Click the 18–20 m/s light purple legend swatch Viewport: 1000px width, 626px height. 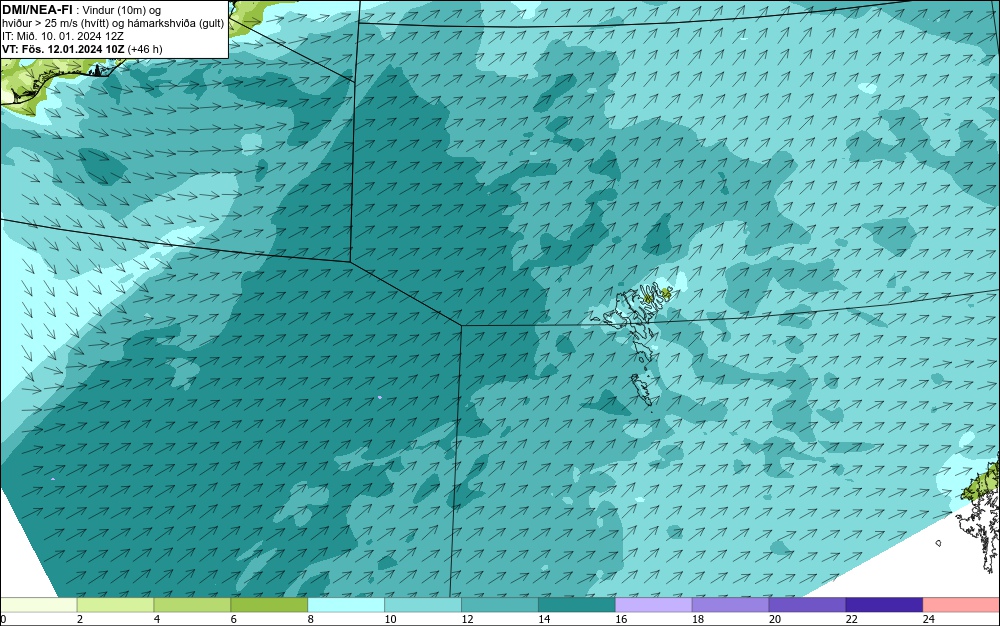coord(730,605)
